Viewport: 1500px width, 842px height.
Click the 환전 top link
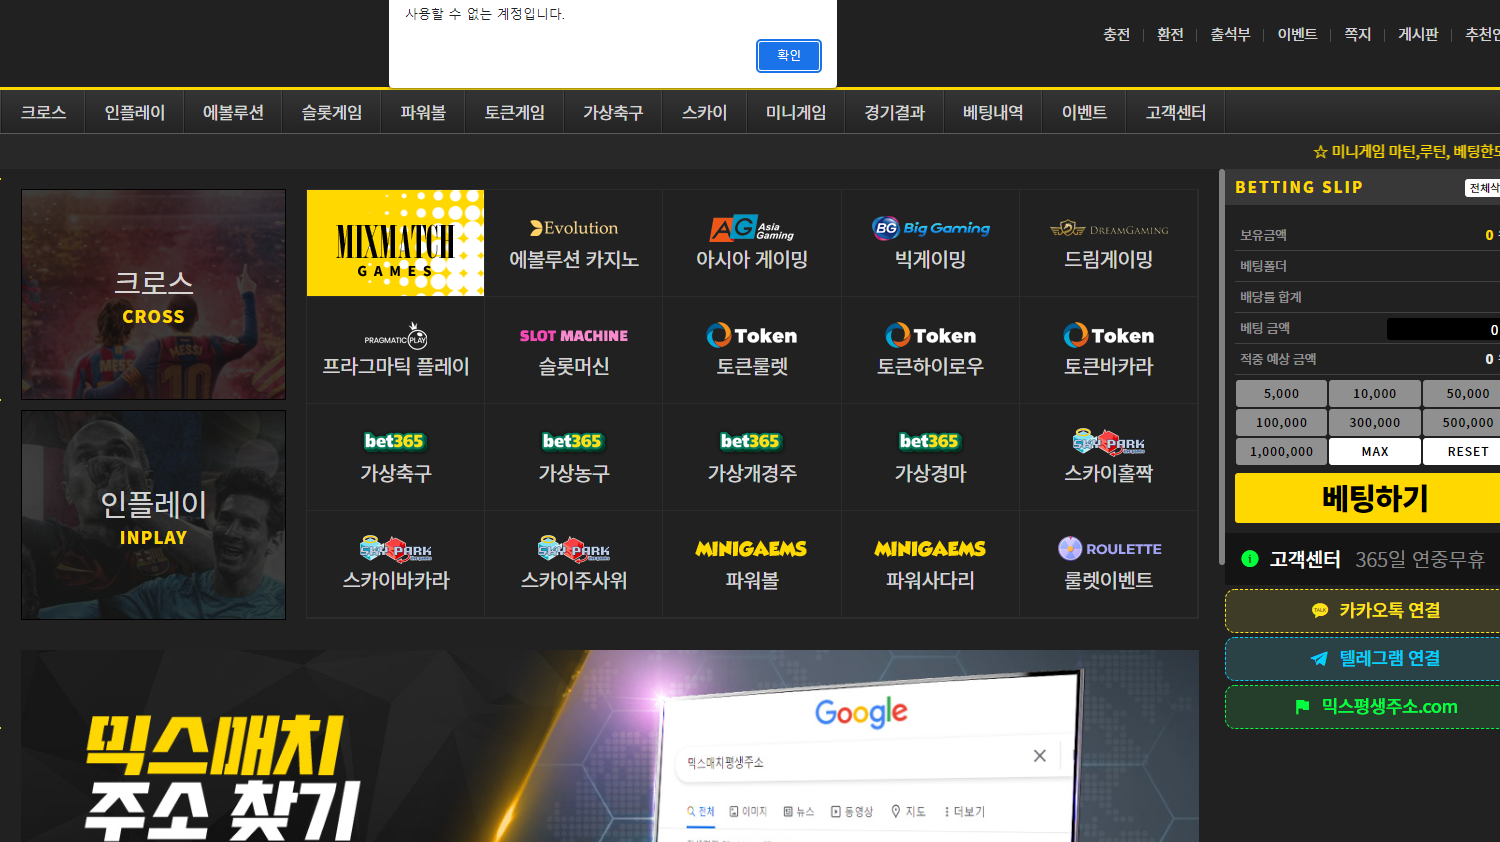click(1170, 35)
